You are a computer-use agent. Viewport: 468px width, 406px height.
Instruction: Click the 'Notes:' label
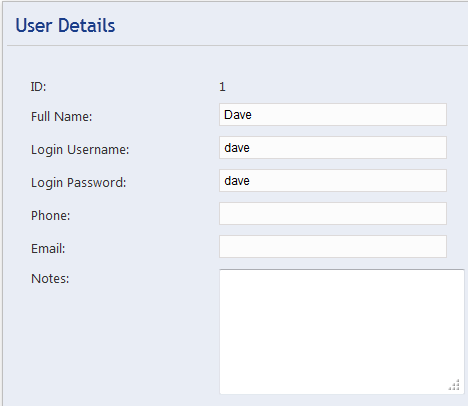point(50,279)
